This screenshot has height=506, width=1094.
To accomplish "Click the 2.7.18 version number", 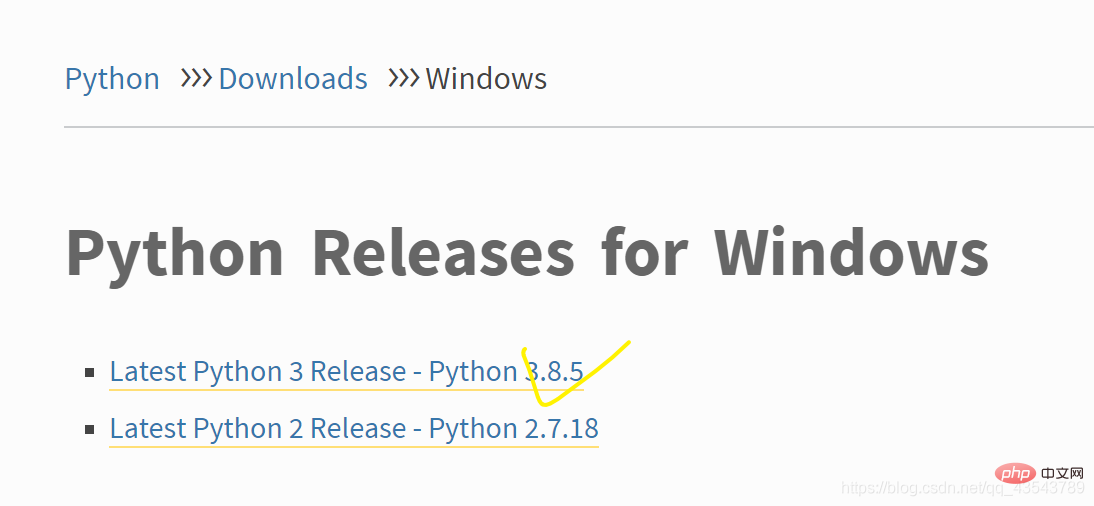I will click(561, 429).
